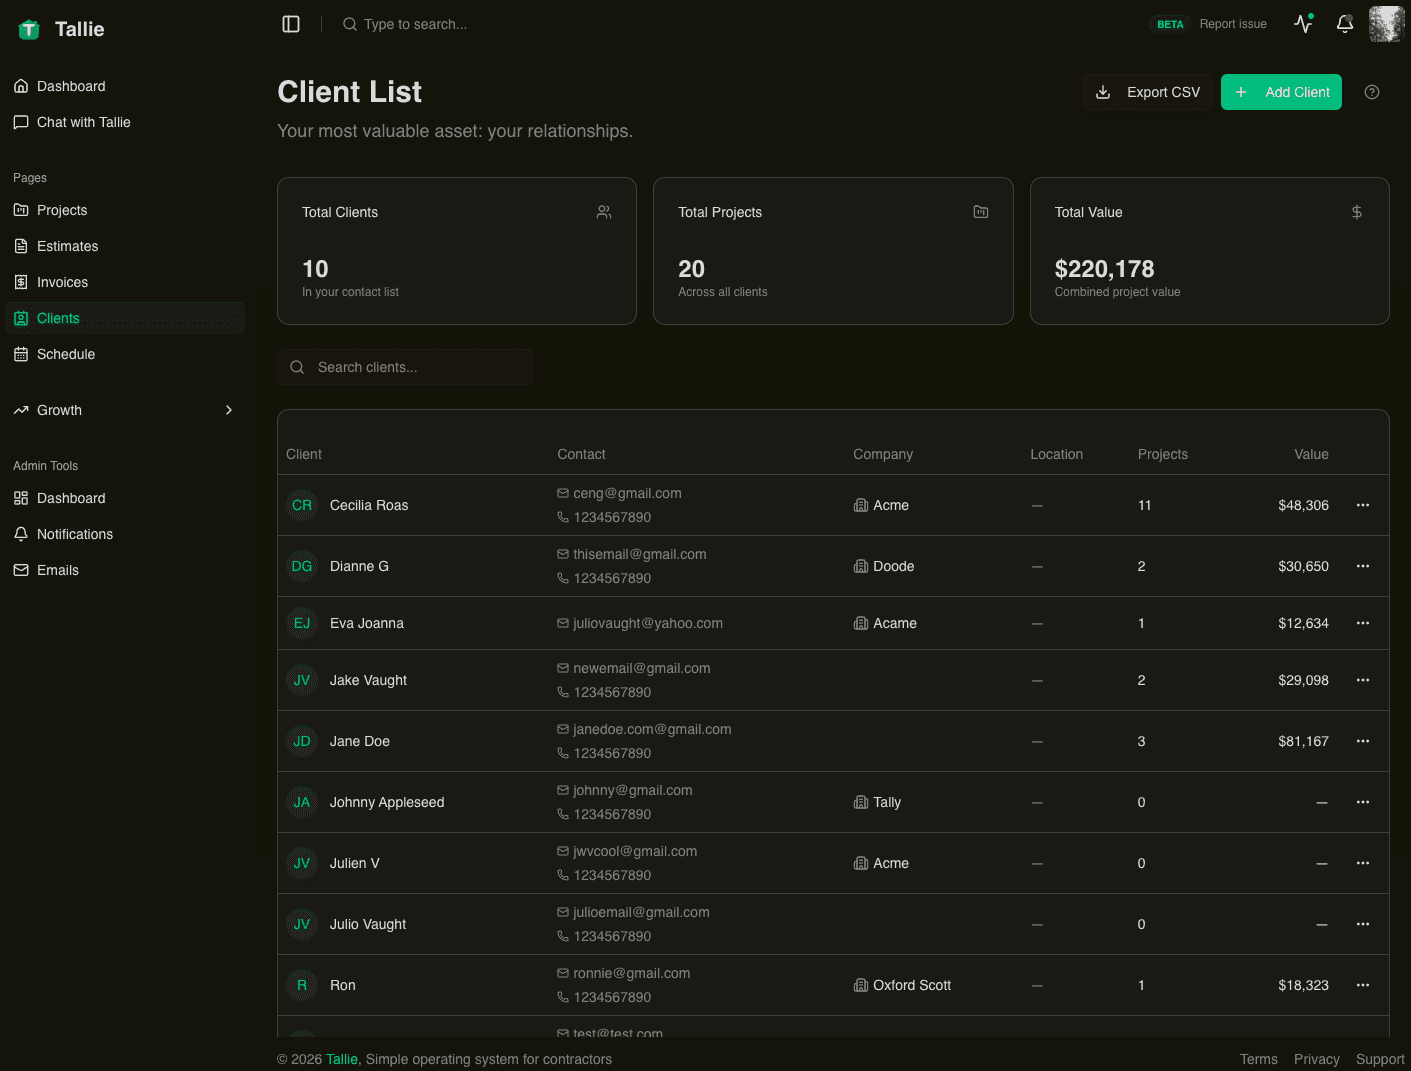1411x1071 pixels.
Task: Click the search clients input field
Action: [x=404, y=367]
